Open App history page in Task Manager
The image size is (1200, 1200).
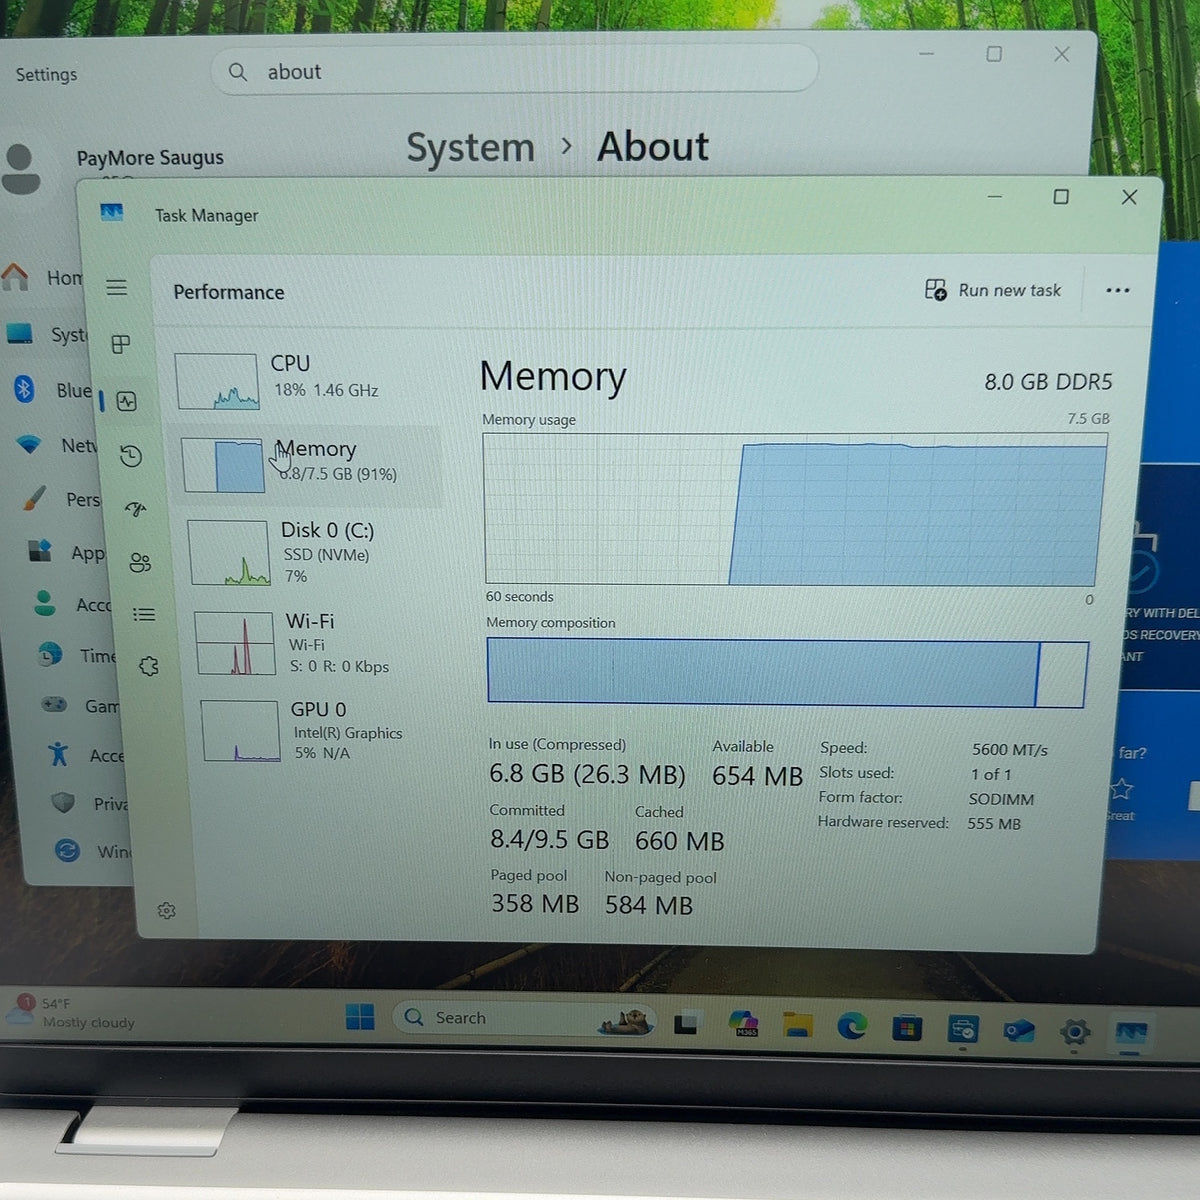(131, 456)
